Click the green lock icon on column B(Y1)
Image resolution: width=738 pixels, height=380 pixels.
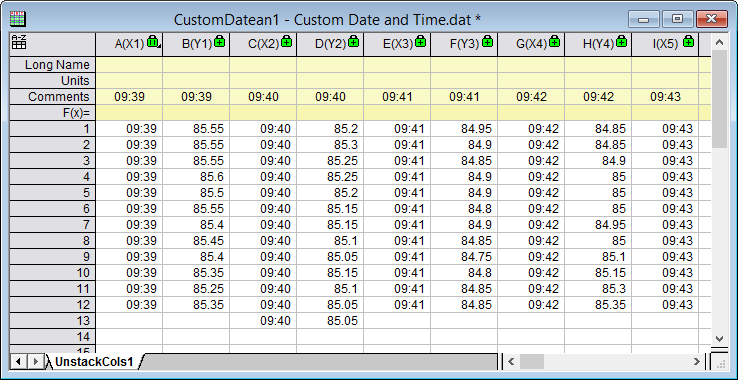coord(219,41)
